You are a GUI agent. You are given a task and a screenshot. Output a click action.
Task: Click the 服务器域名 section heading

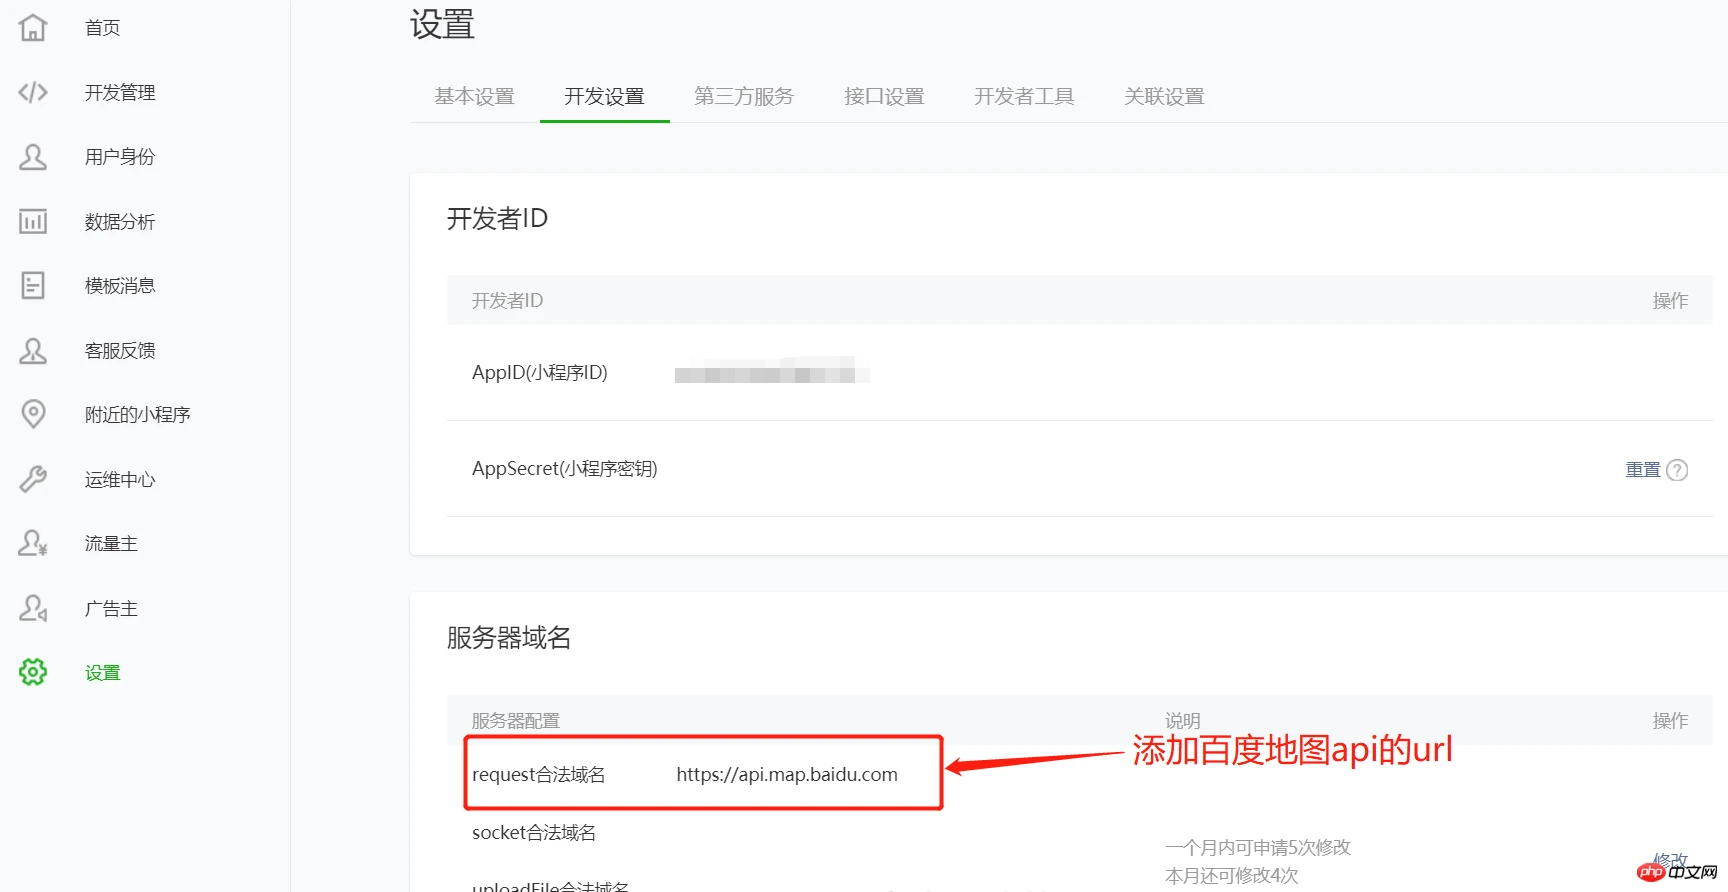coord(509,638)
